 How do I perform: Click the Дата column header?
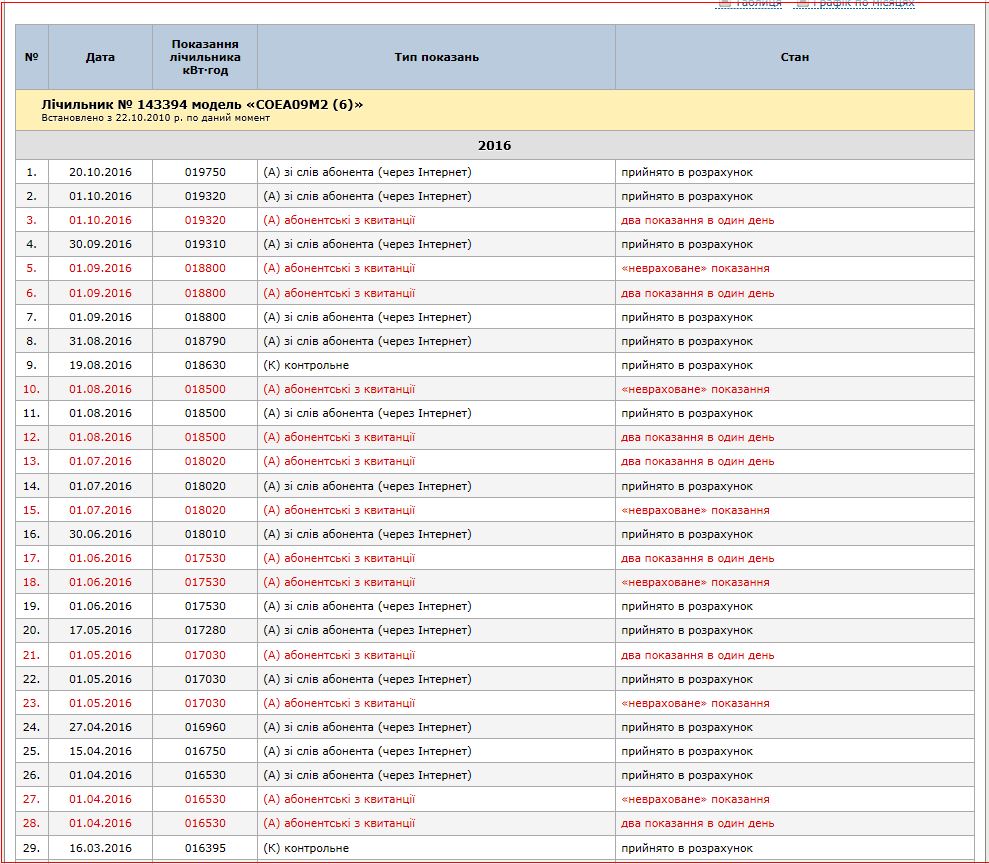pyautogui.click(x=100, y=57)
